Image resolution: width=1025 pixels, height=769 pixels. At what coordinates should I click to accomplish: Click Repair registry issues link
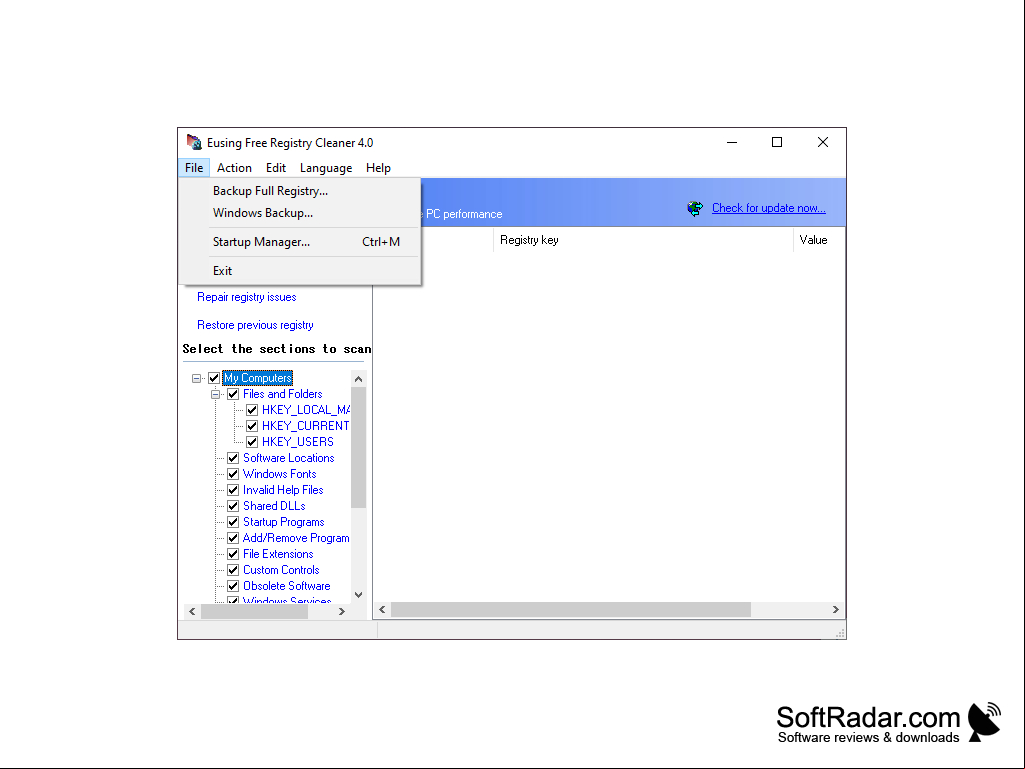(x=246, y=297)
